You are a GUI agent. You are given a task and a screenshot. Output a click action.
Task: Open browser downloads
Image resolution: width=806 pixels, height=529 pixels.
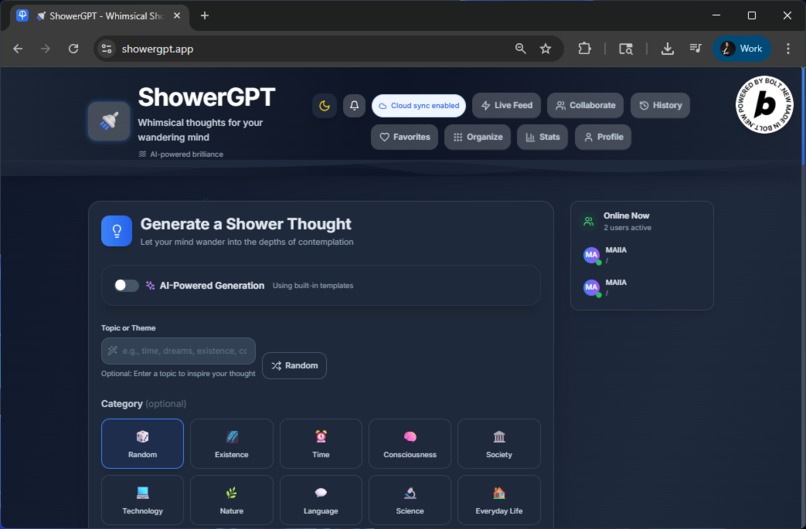coord(667,49)
